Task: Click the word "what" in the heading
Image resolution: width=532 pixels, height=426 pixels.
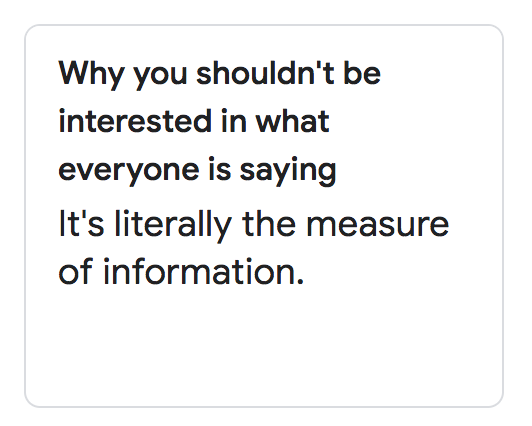Action: [292, 121]
